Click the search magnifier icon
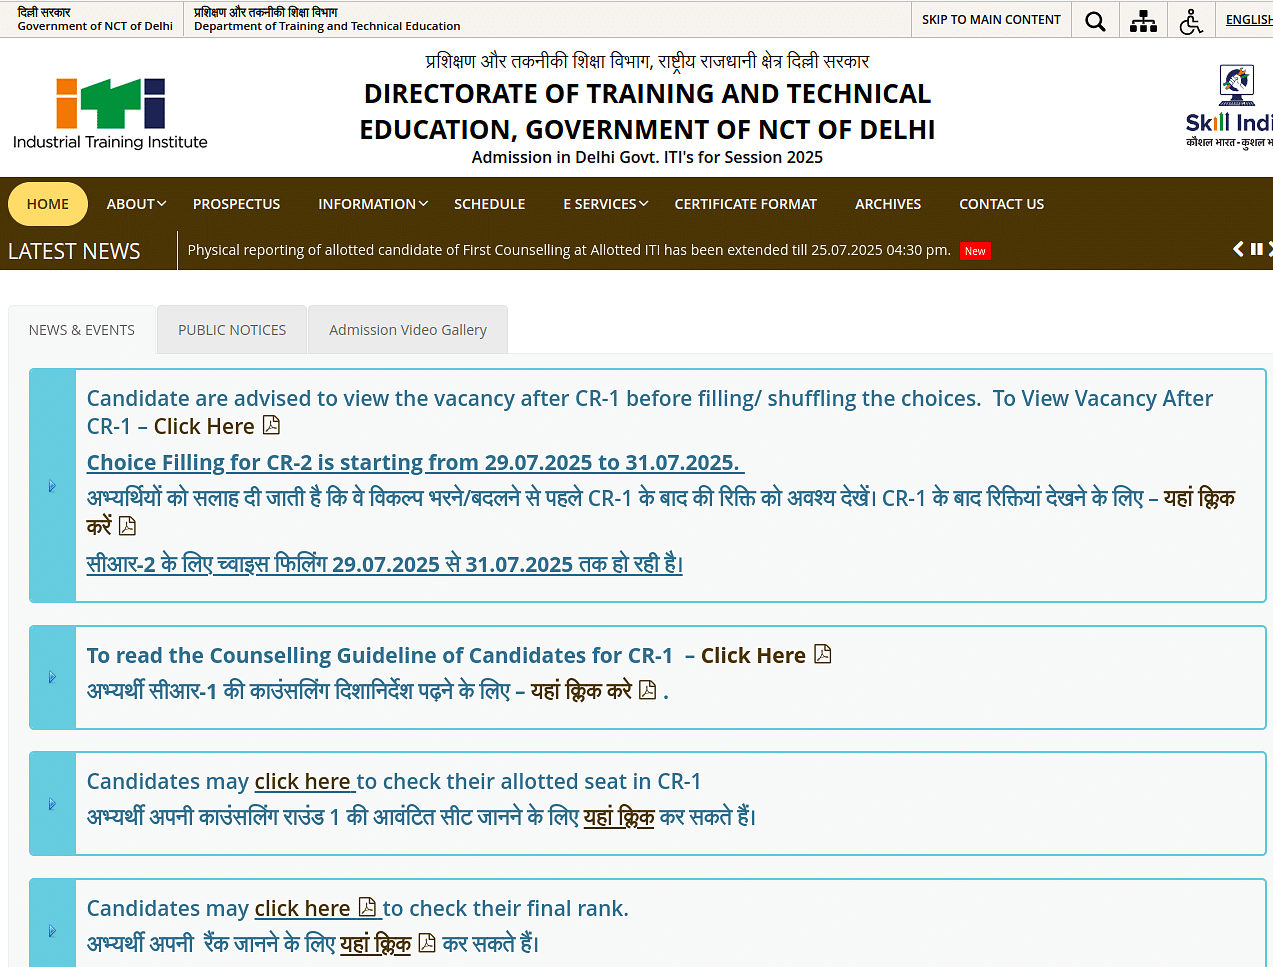Screen dimensions: 1273x967 1095,21
